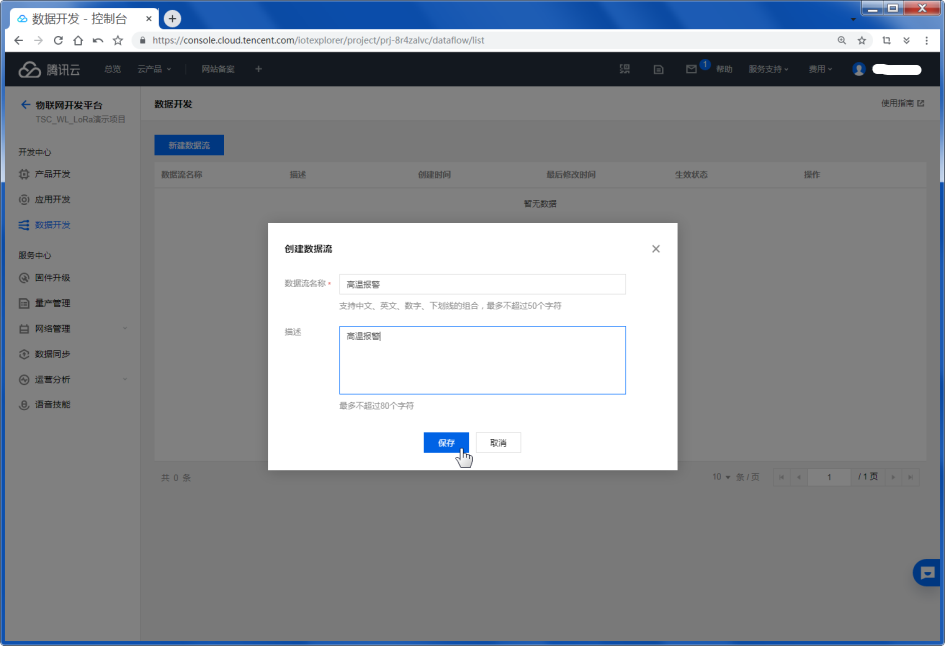Screen dimensions: 945x646
Task: Expand the double-chevron extensions icon
Action: pos(906,40)
